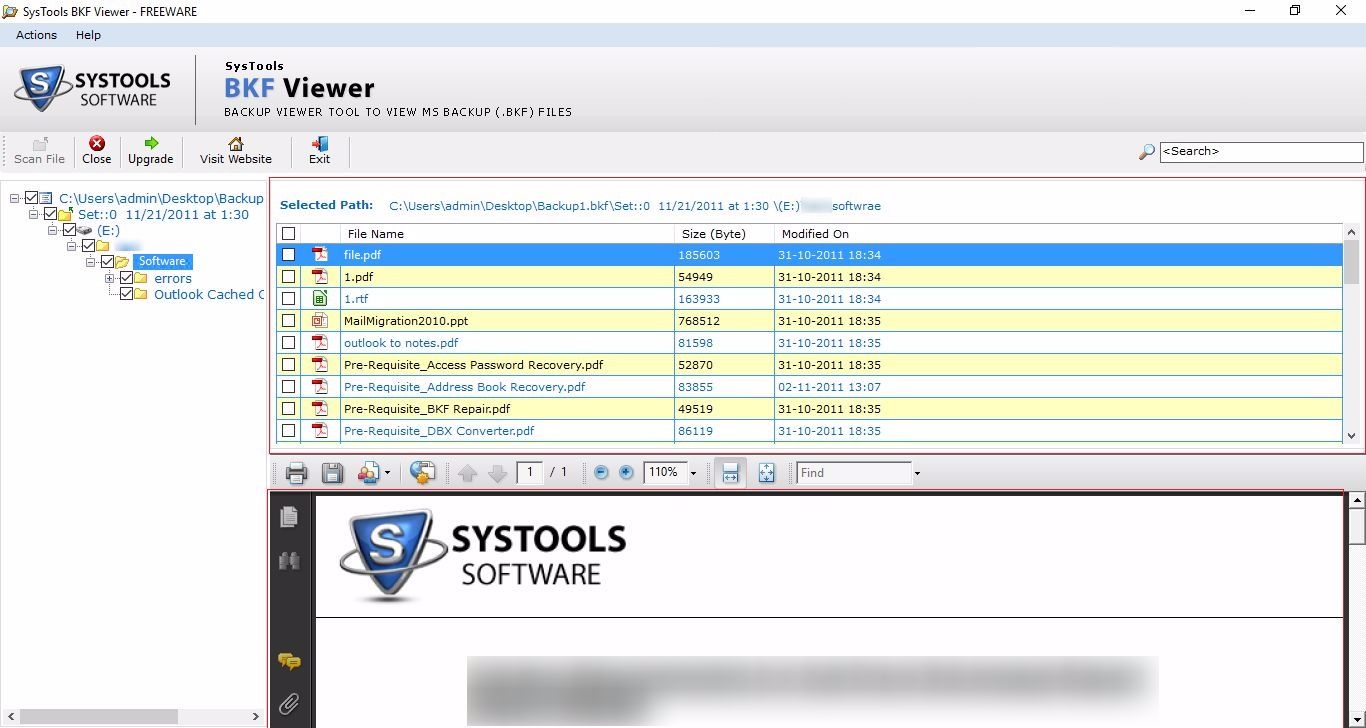Click the PDF icon of file.pdf
The image size is (1366, 728).
point(320,255)
